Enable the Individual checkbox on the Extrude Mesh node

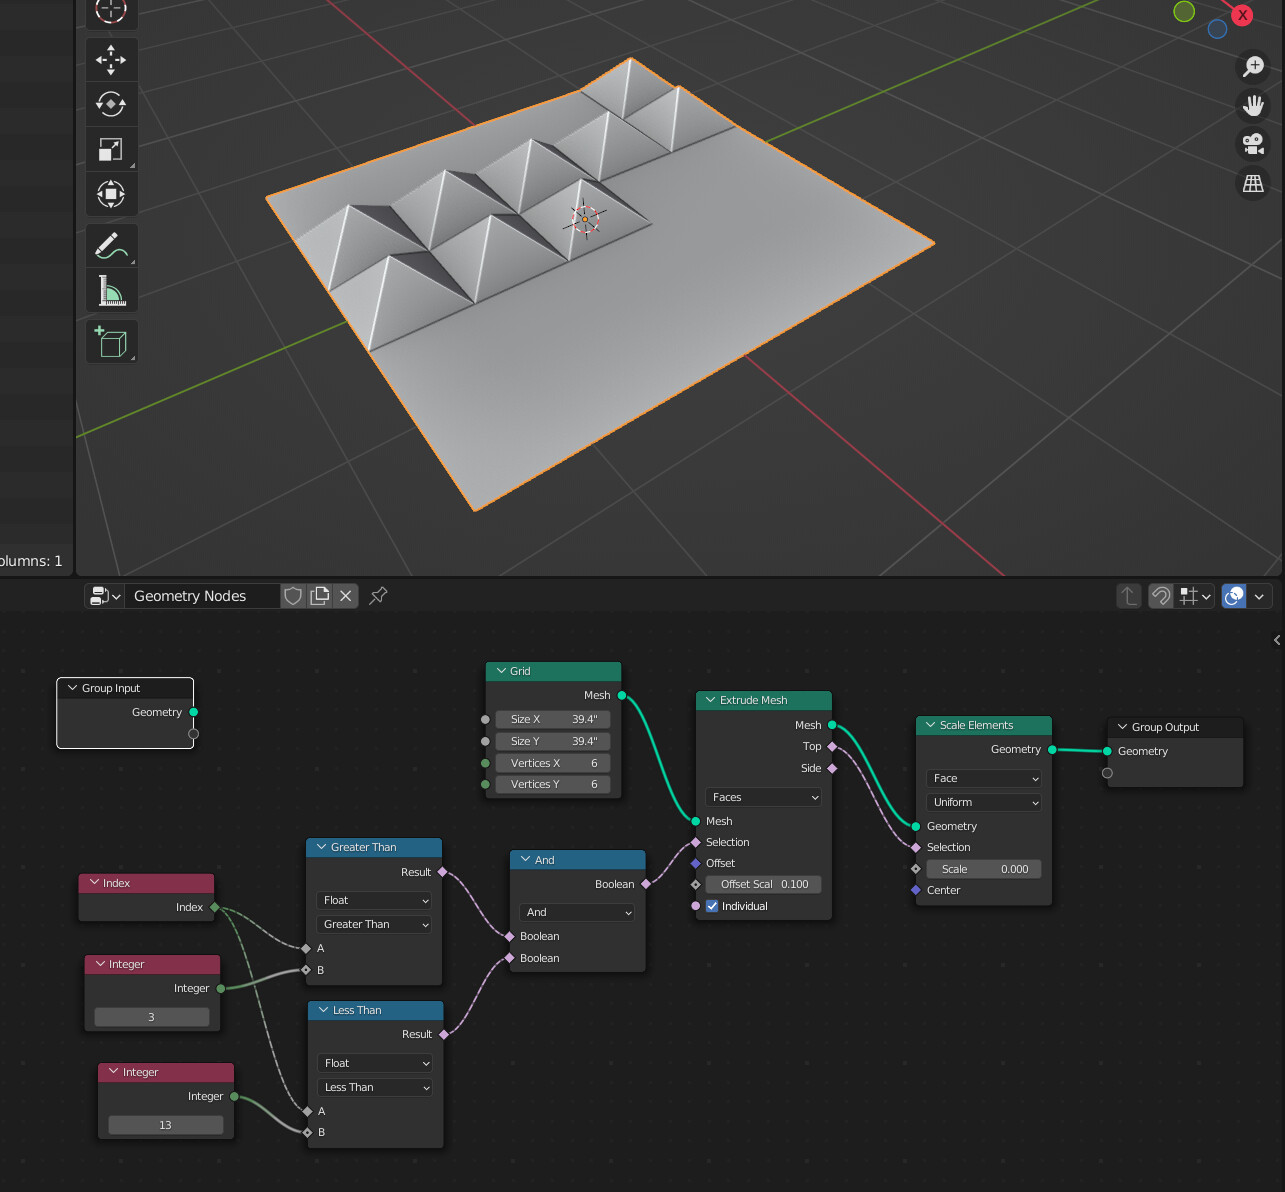tap(712, 906)
